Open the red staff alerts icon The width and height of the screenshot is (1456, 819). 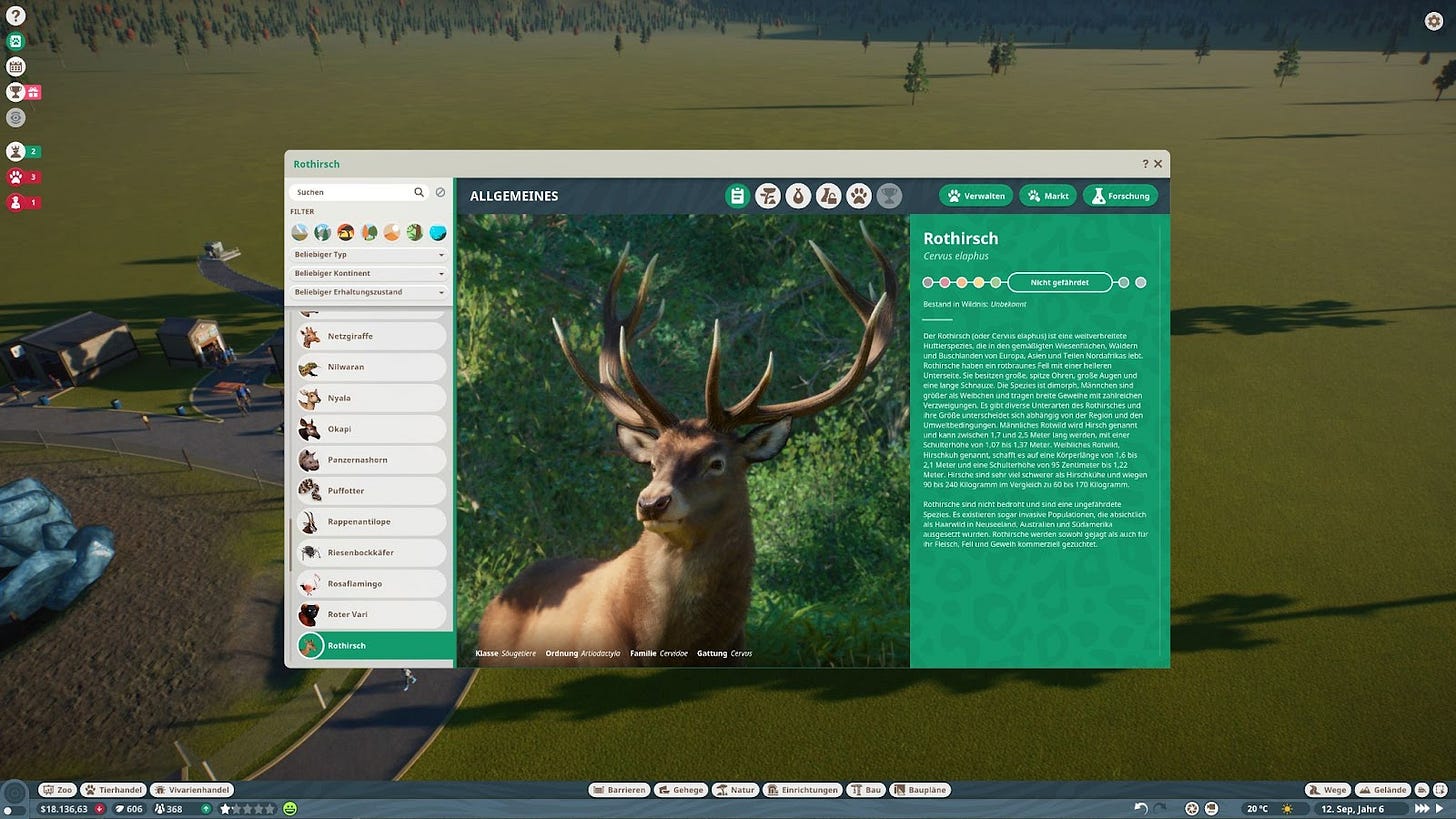(15, 202)
